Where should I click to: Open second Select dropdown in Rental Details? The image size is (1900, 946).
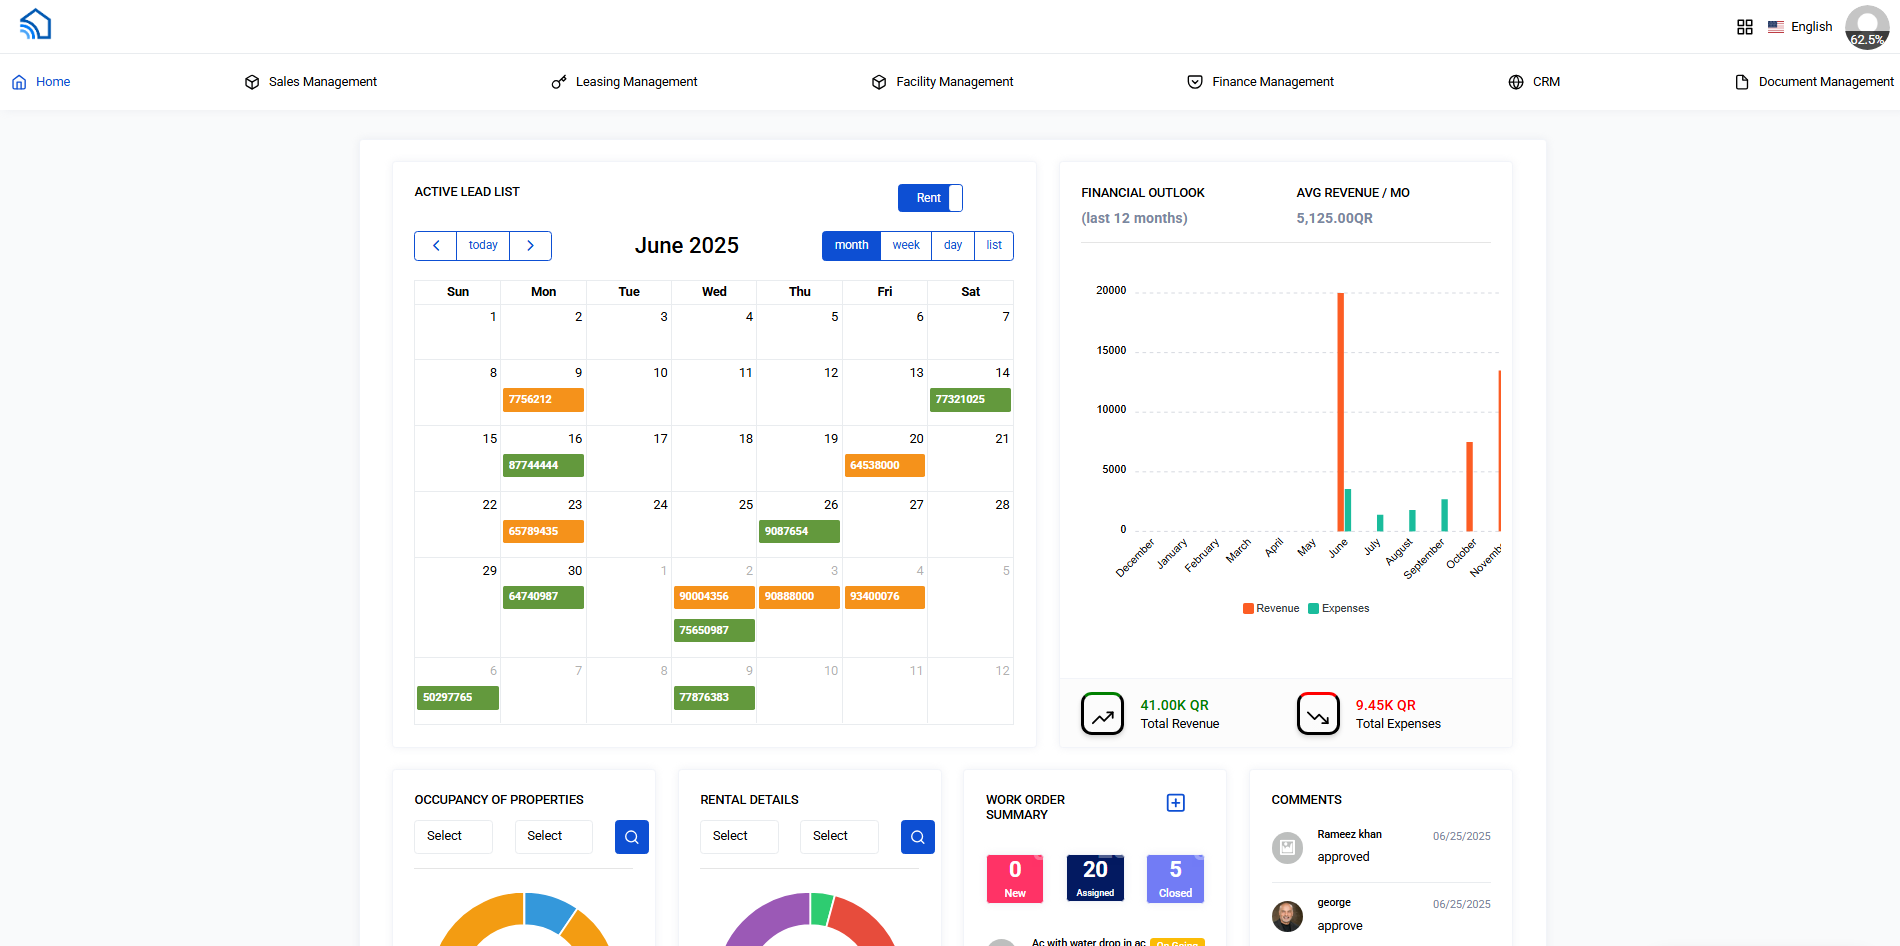839,837
